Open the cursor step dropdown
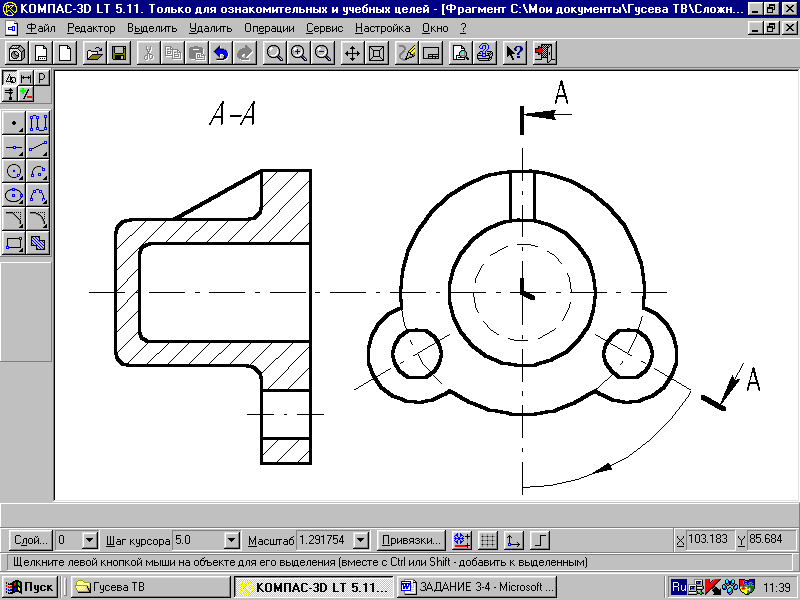The height and width of the screenshot is (600, 800). pos(232,540)
